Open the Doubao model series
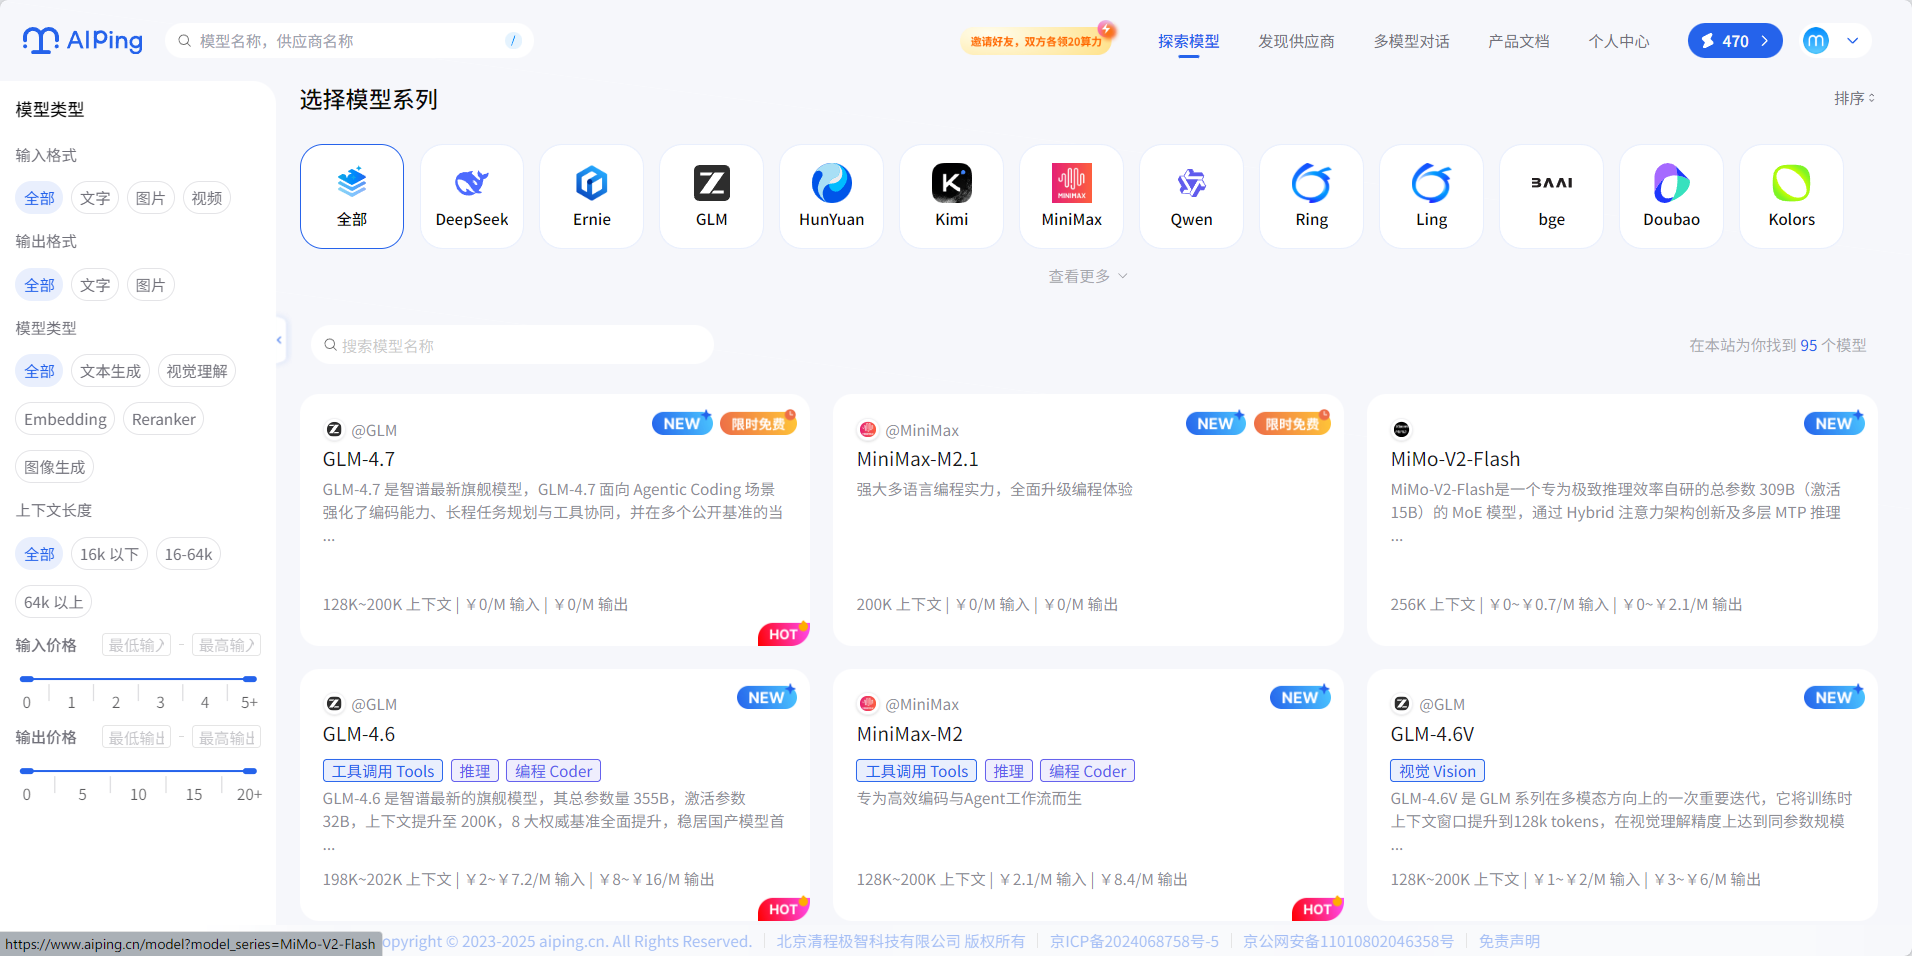Screen dimensions: 1912x956 pos(1670,196)
